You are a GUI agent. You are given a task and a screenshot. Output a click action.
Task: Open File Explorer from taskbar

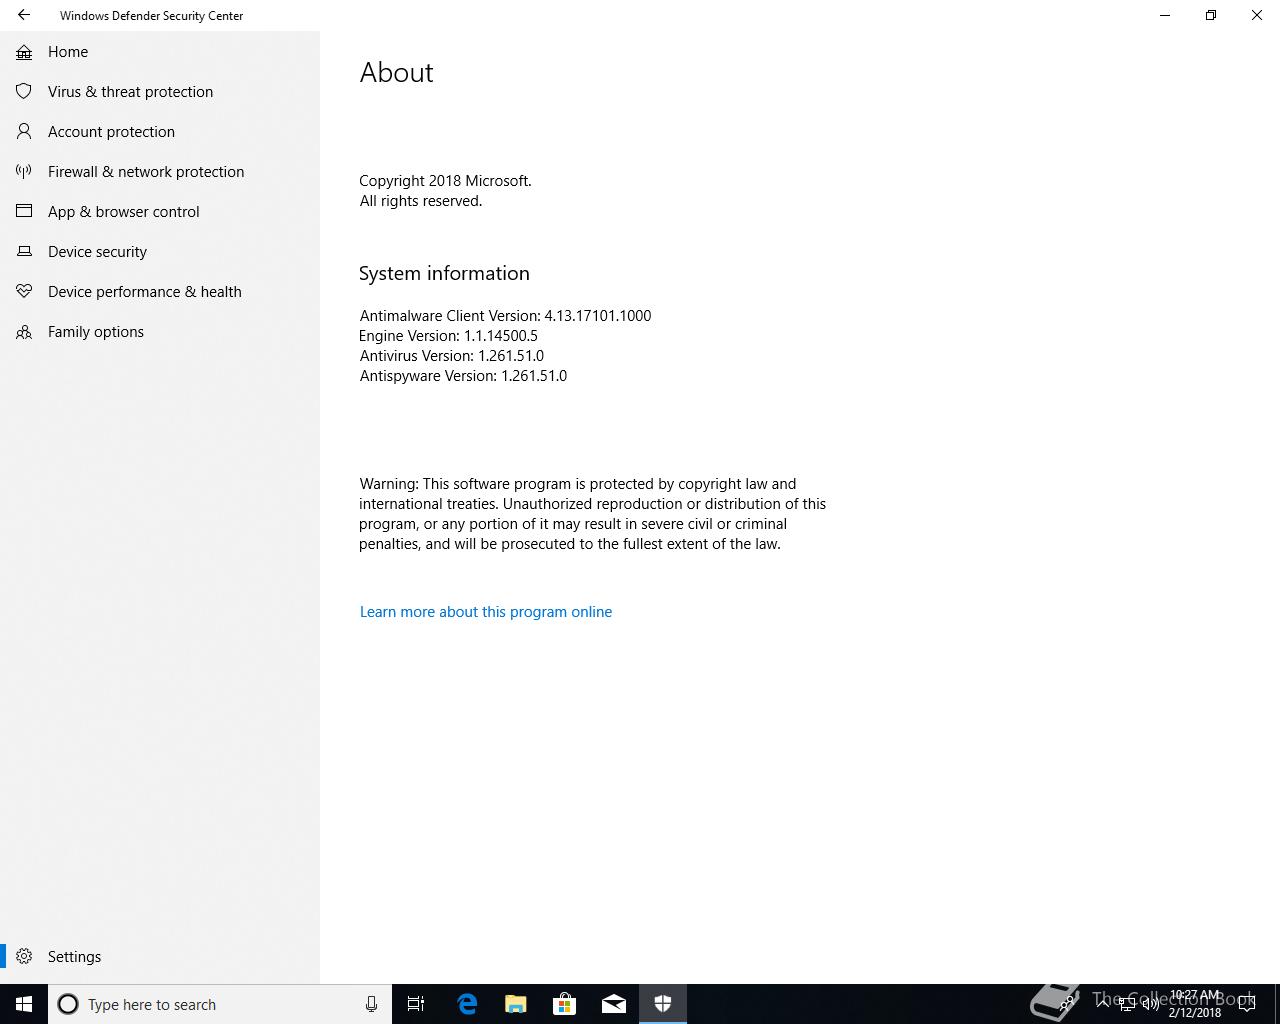(x=515, y=1004)
